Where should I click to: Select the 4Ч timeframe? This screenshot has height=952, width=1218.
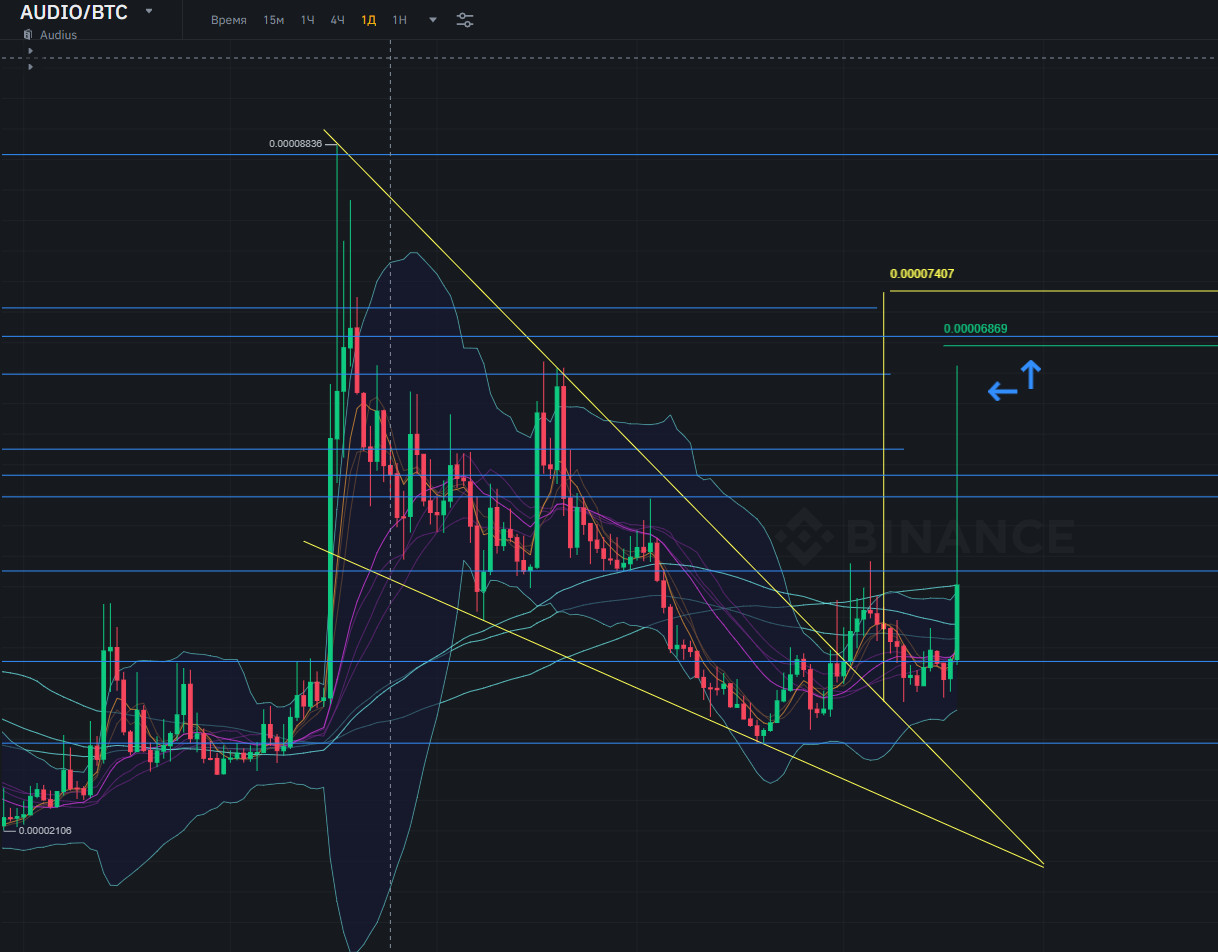(338, 20)
